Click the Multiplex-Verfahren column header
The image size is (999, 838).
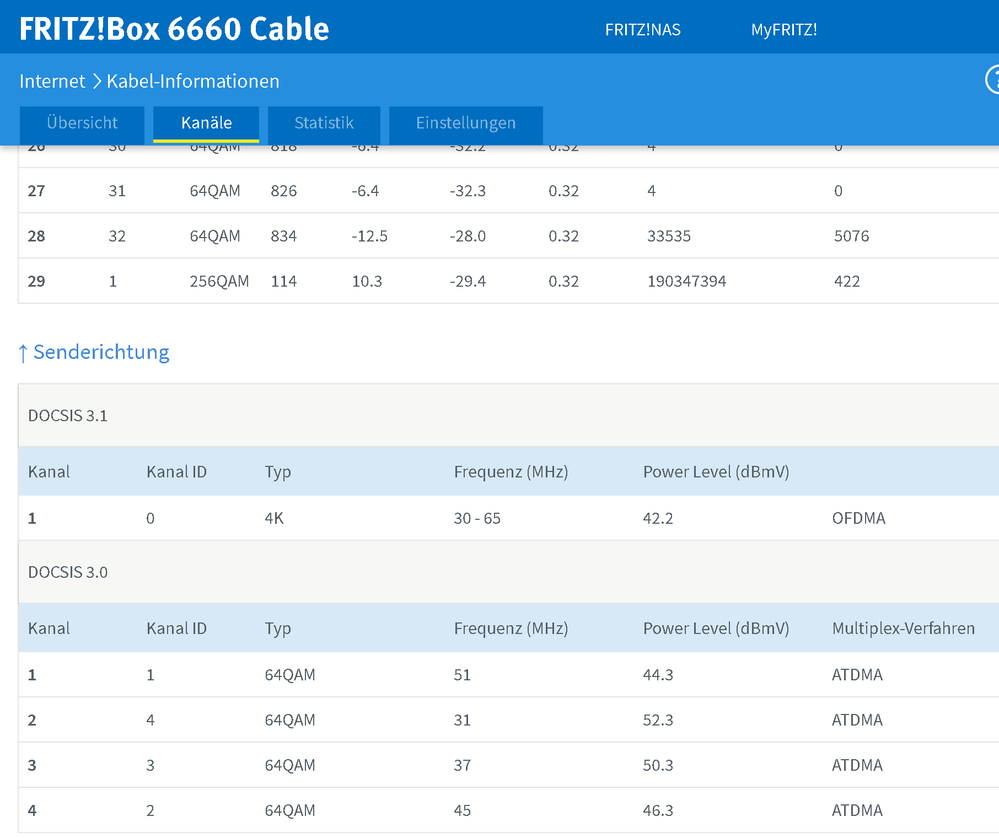click(903, 629)
